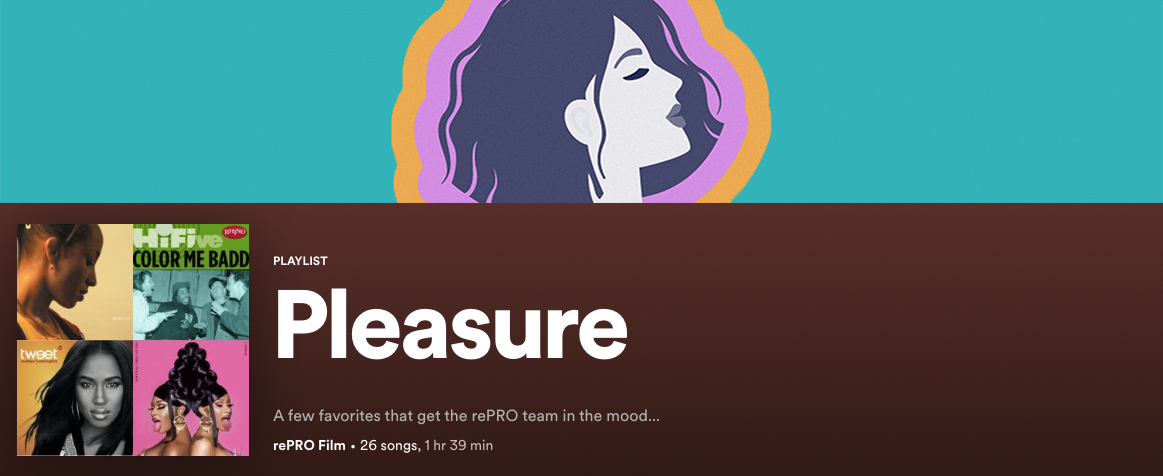This screenshot has height=476, width=1163.
Task: Select the playlist description about the rePRO team
Action: click(467, 415)
